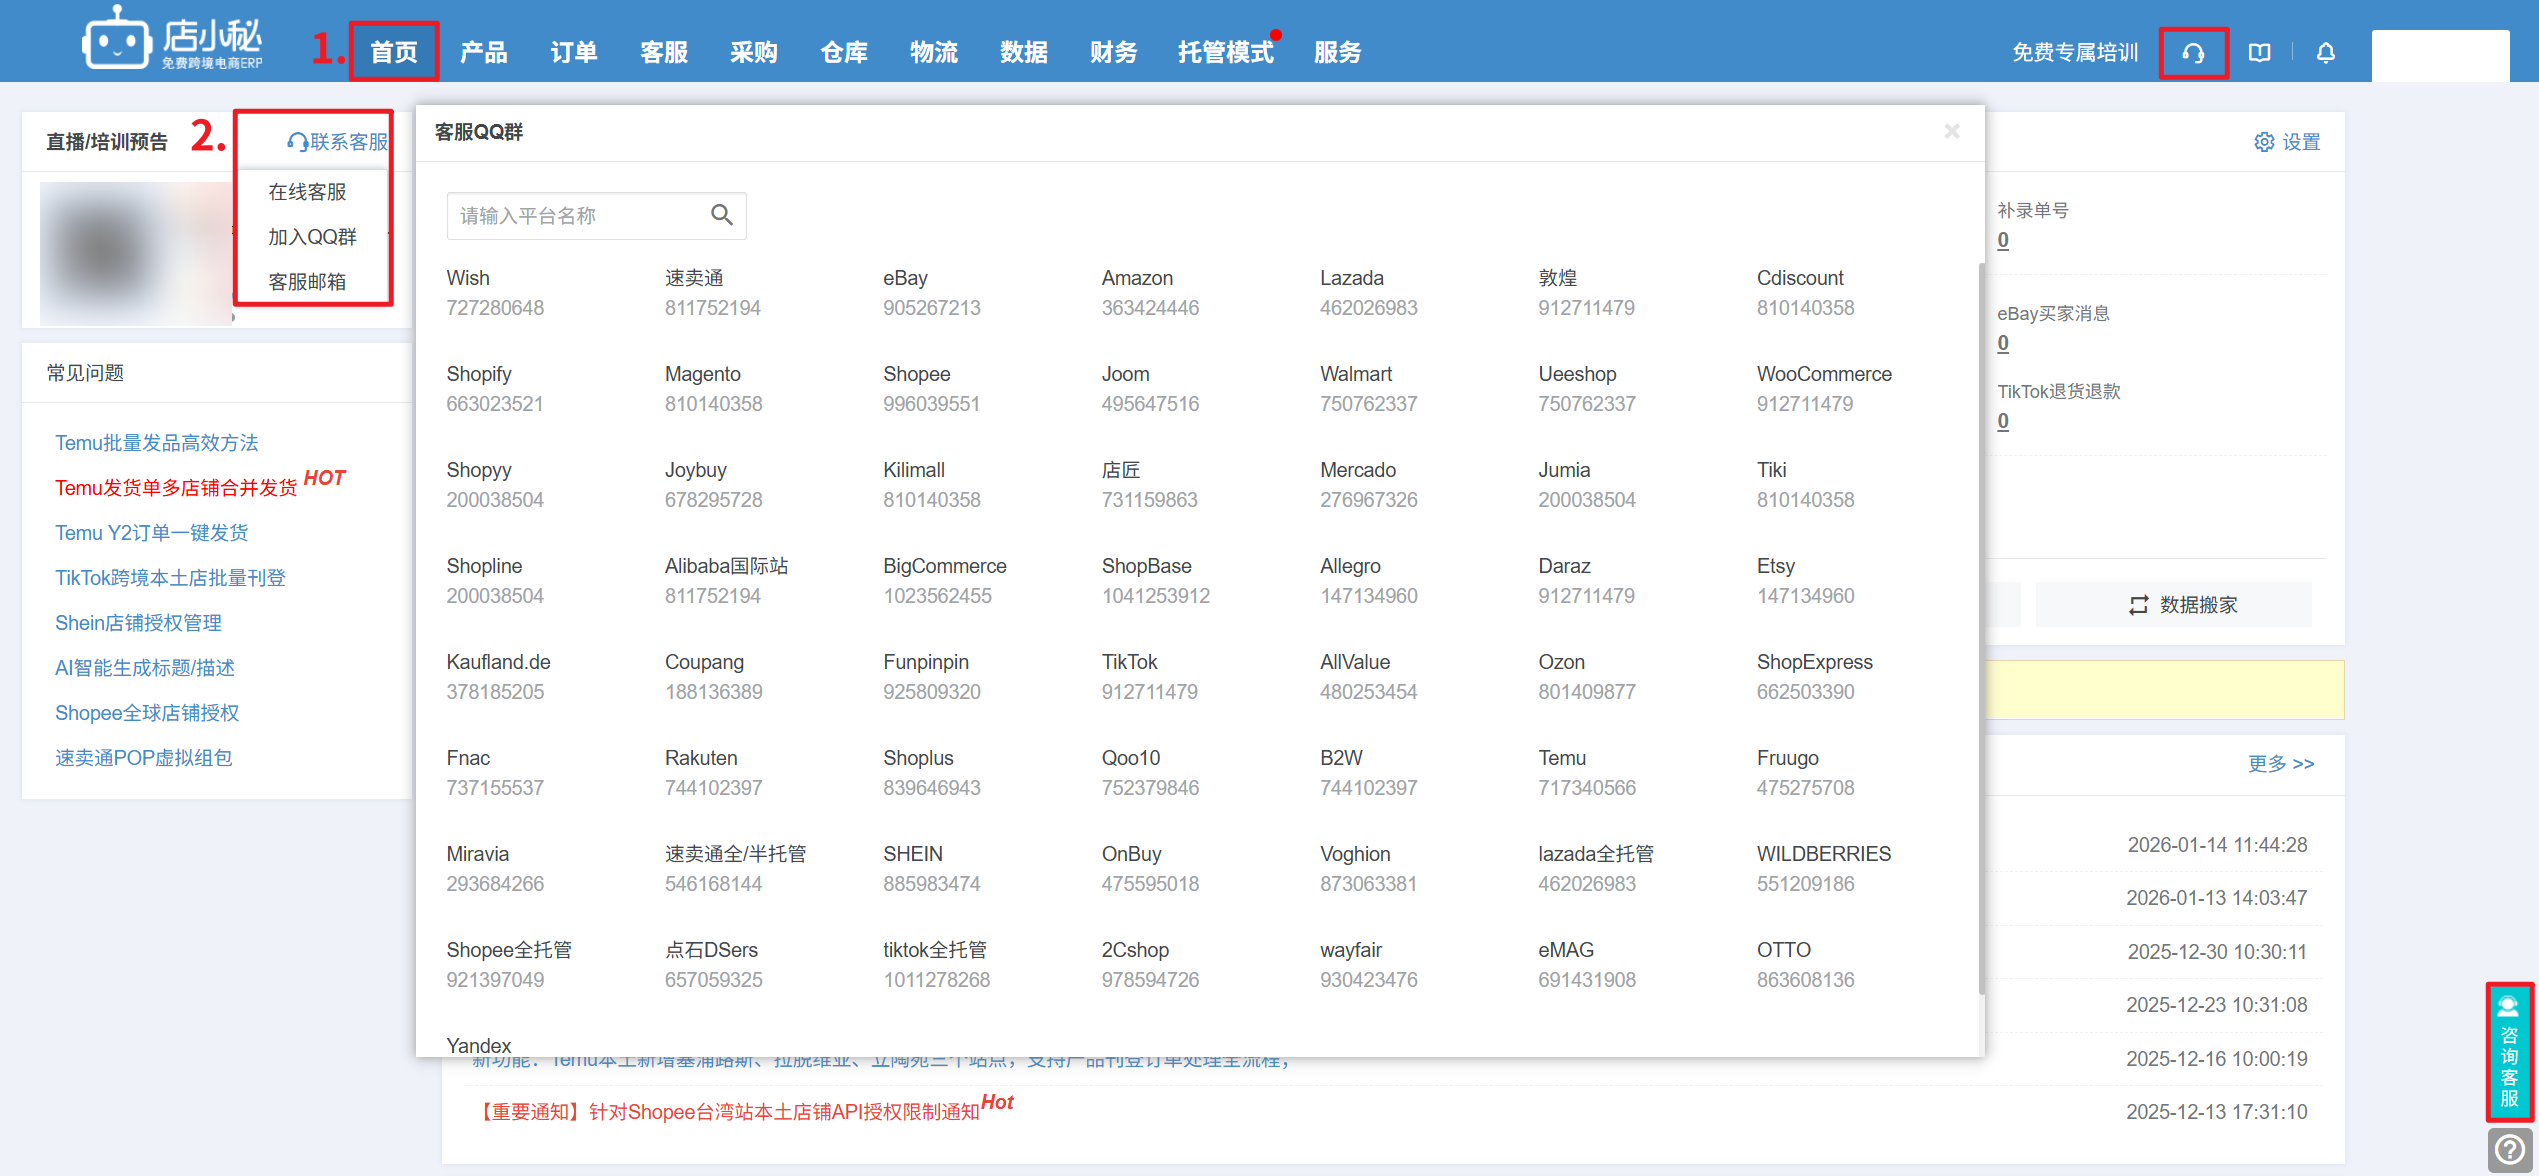Click the notification bell icon
The width and height of the screenshot is (2539, 1176).
(2325, 53)
